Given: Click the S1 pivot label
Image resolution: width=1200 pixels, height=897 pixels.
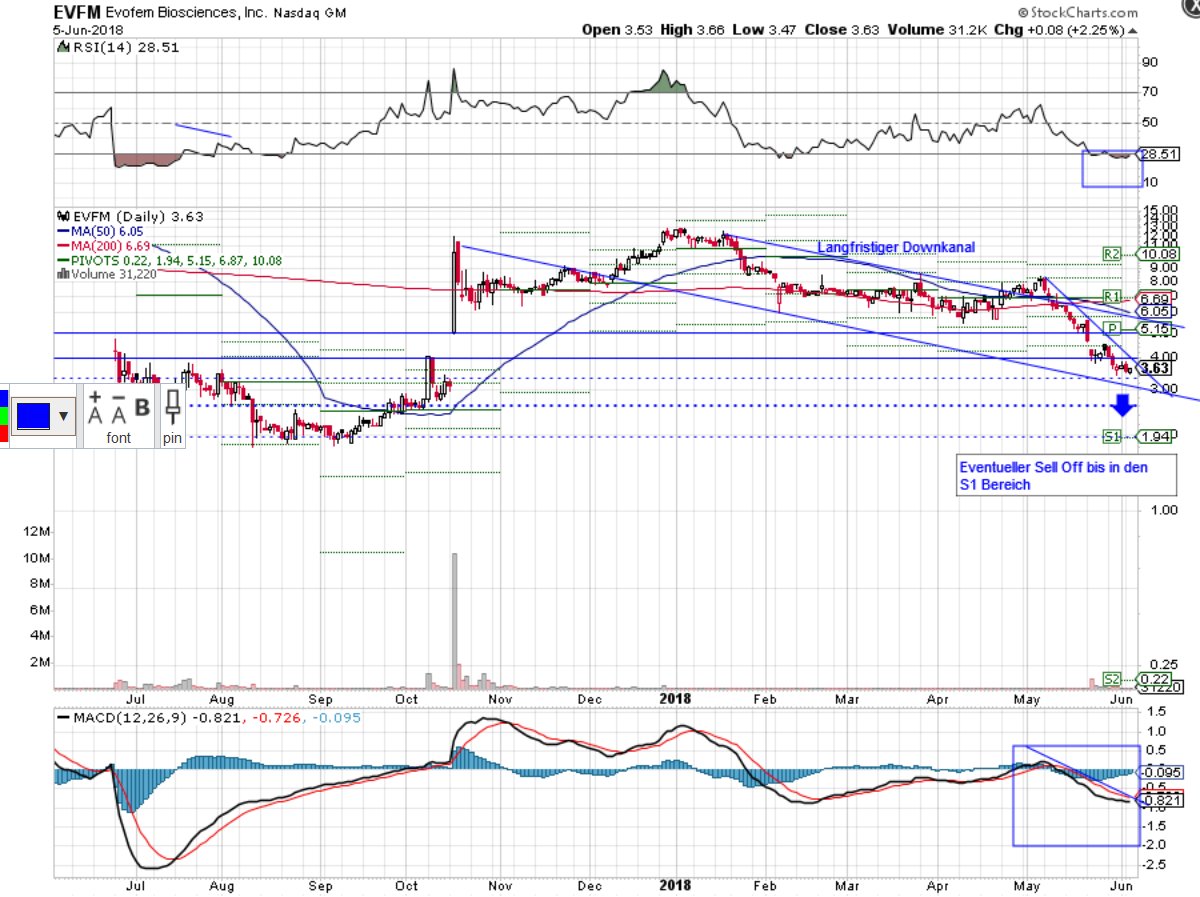Looking at the screenshot, I should [x=1112, y=437].
